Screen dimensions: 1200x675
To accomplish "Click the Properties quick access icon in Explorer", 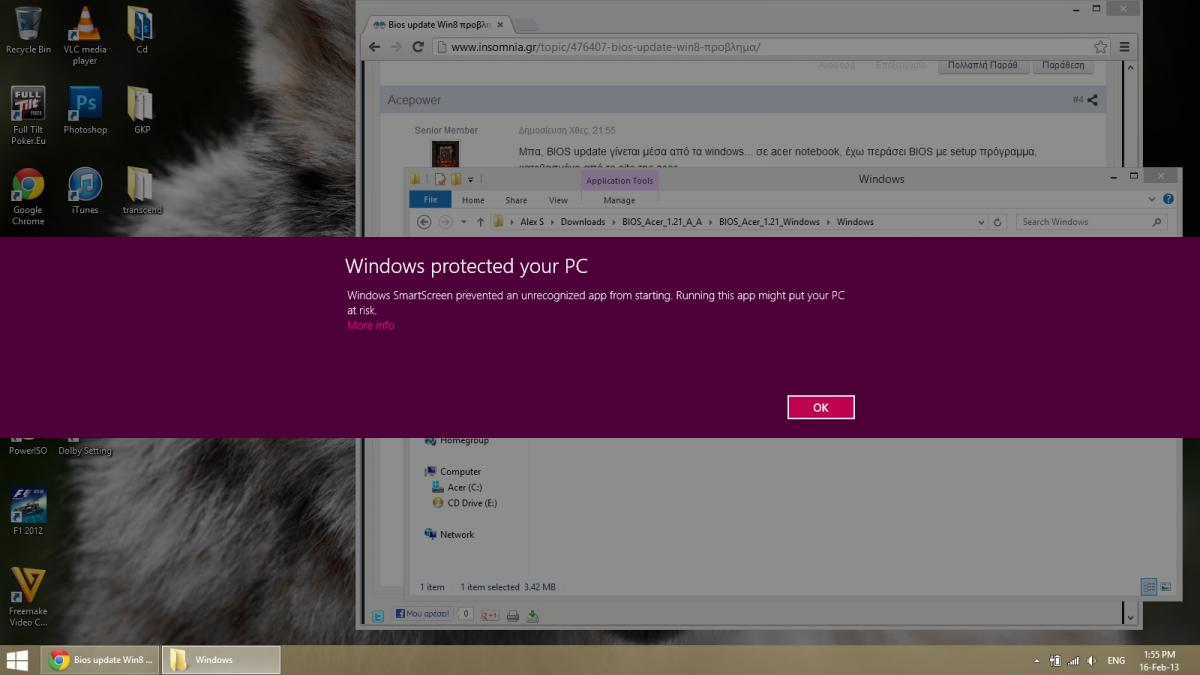I will pos(440,180).
